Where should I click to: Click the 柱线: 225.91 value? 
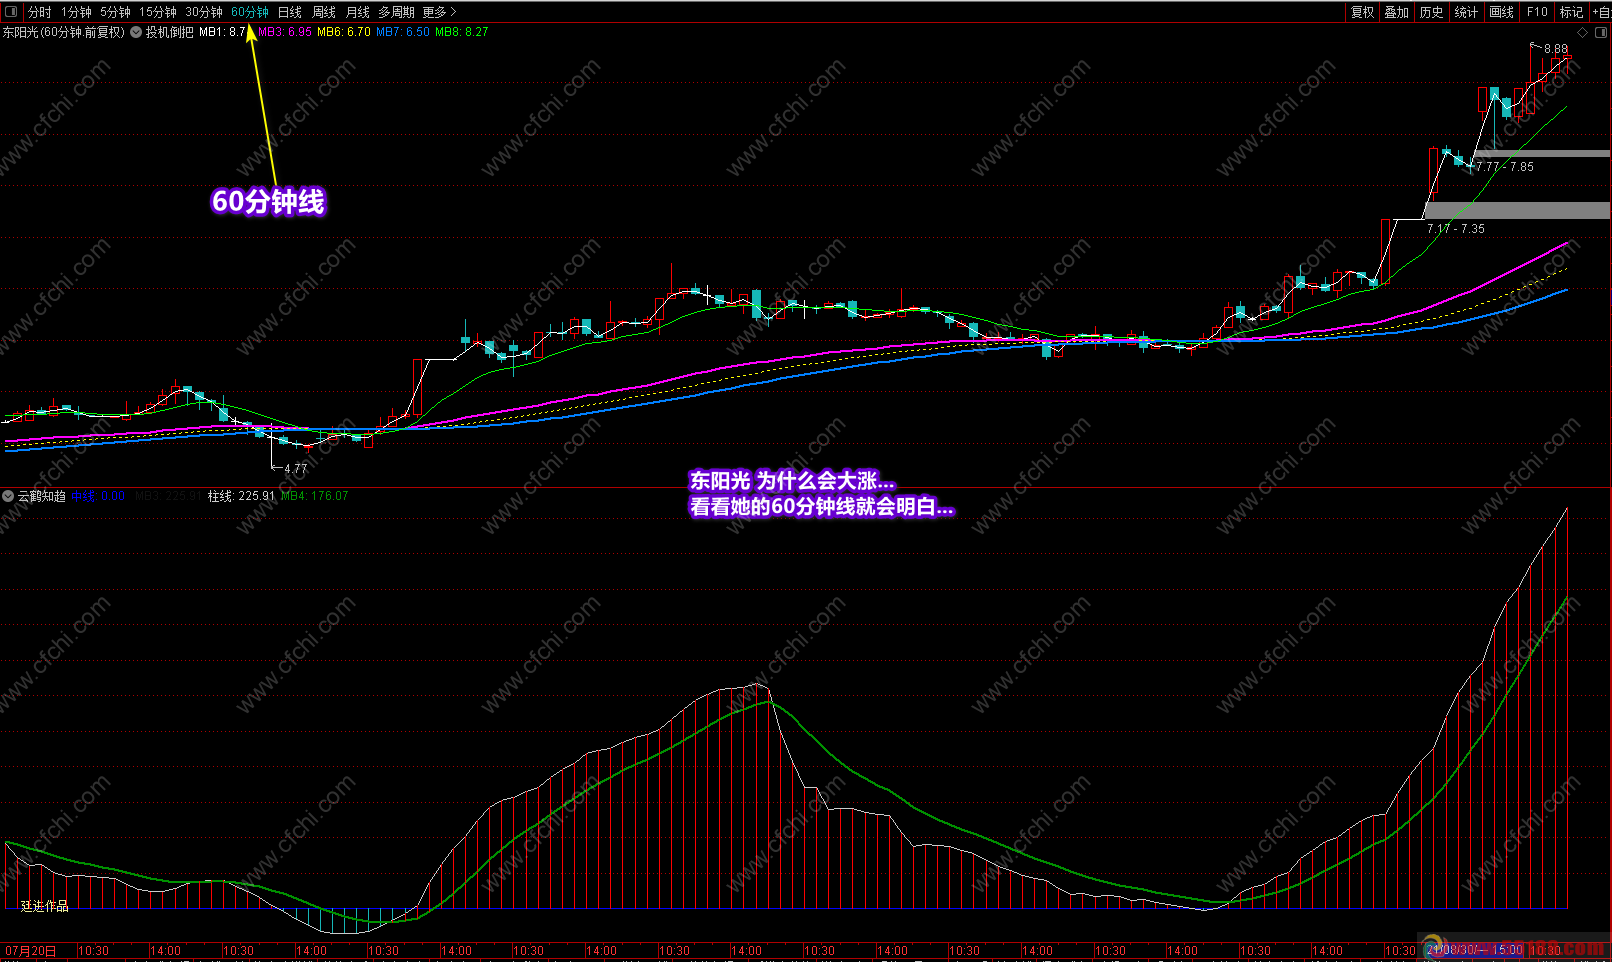[x=241, y=496]
